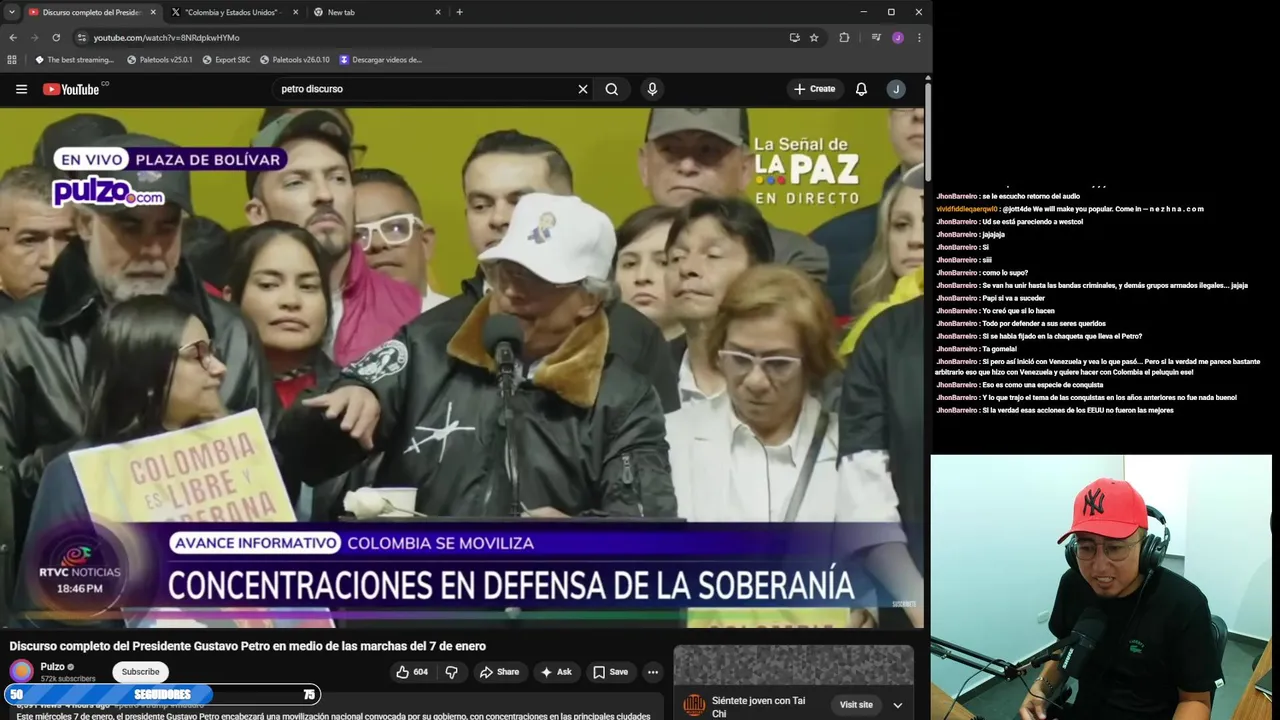Open the Paletools v25.0.1 bookmark
Screen dimensions: 1280x720
pos(160,60)
